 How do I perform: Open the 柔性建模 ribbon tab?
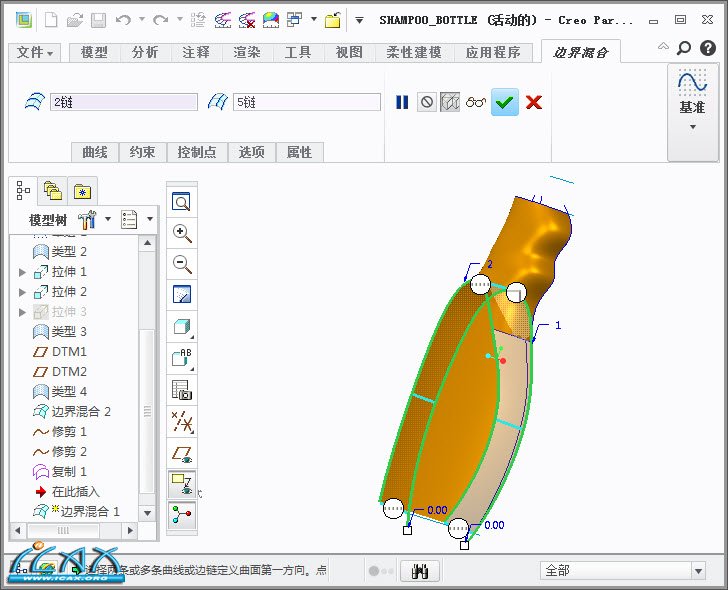414,52
